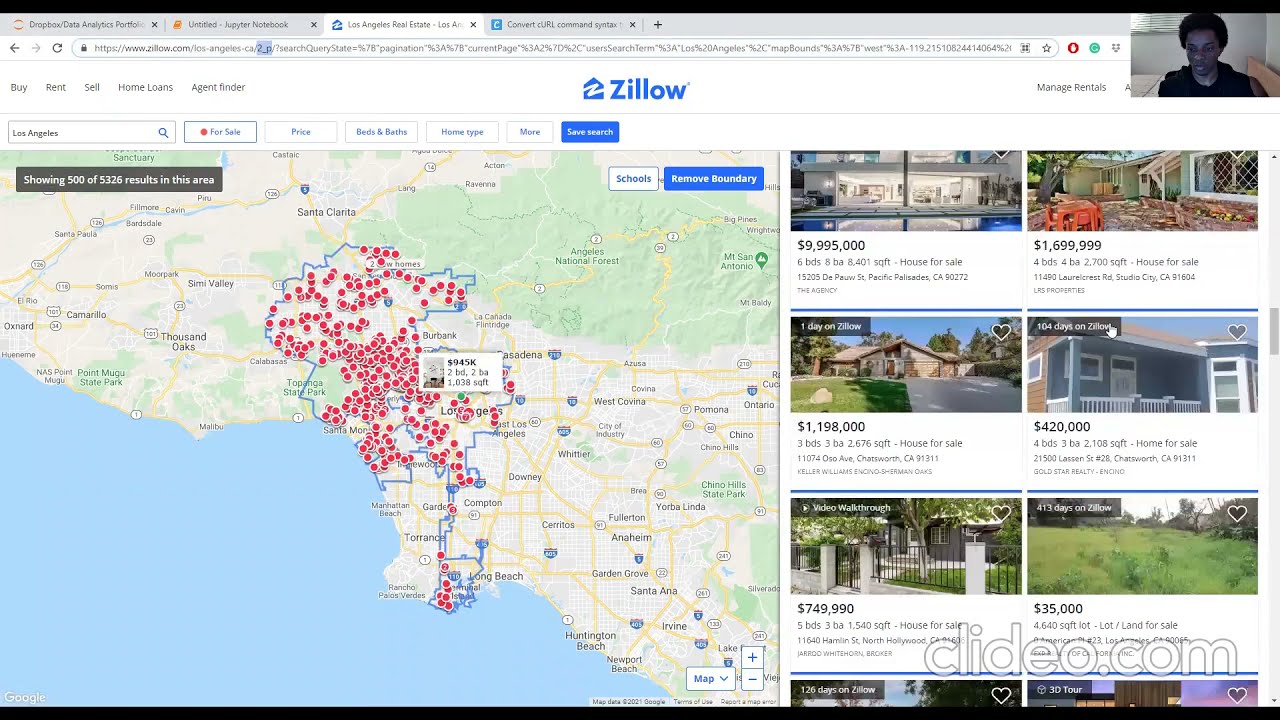Heart the 126 days on Zillow listing
This screenshot has height=720, width=1280.
pyautogui.click(x=1001, y=695)
